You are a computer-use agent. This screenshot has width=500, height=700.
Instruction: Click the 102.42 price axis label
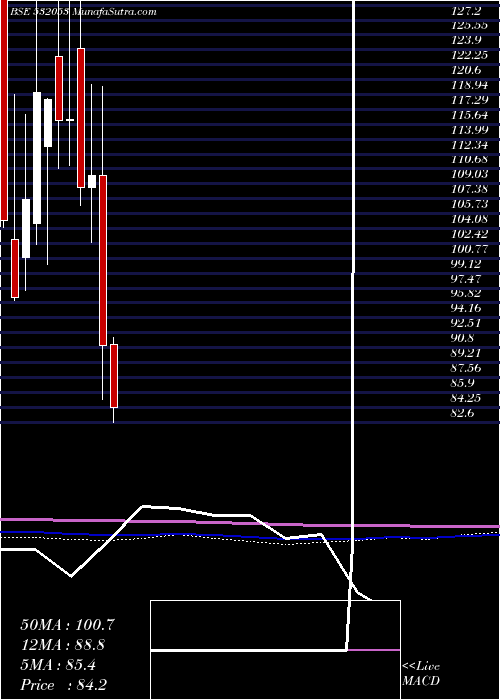pos(470,233)
